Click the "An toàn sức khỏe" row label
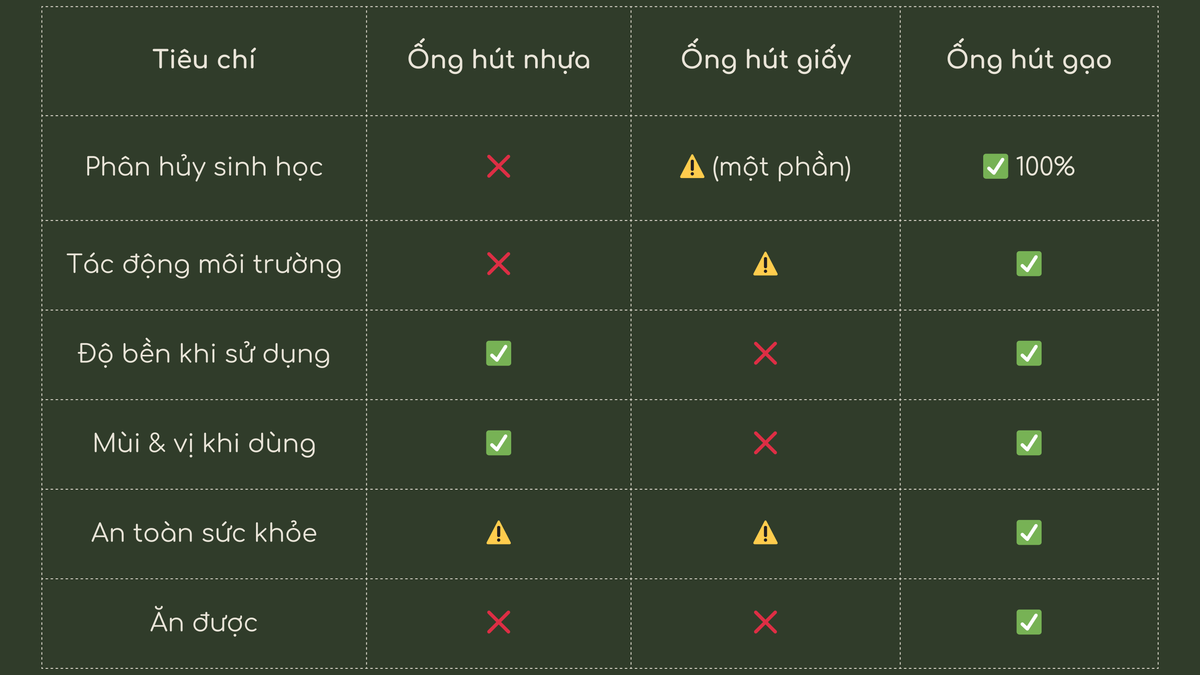Image resolution: width=1200 pixels, height=675 pixels. [x=204, y=533]
